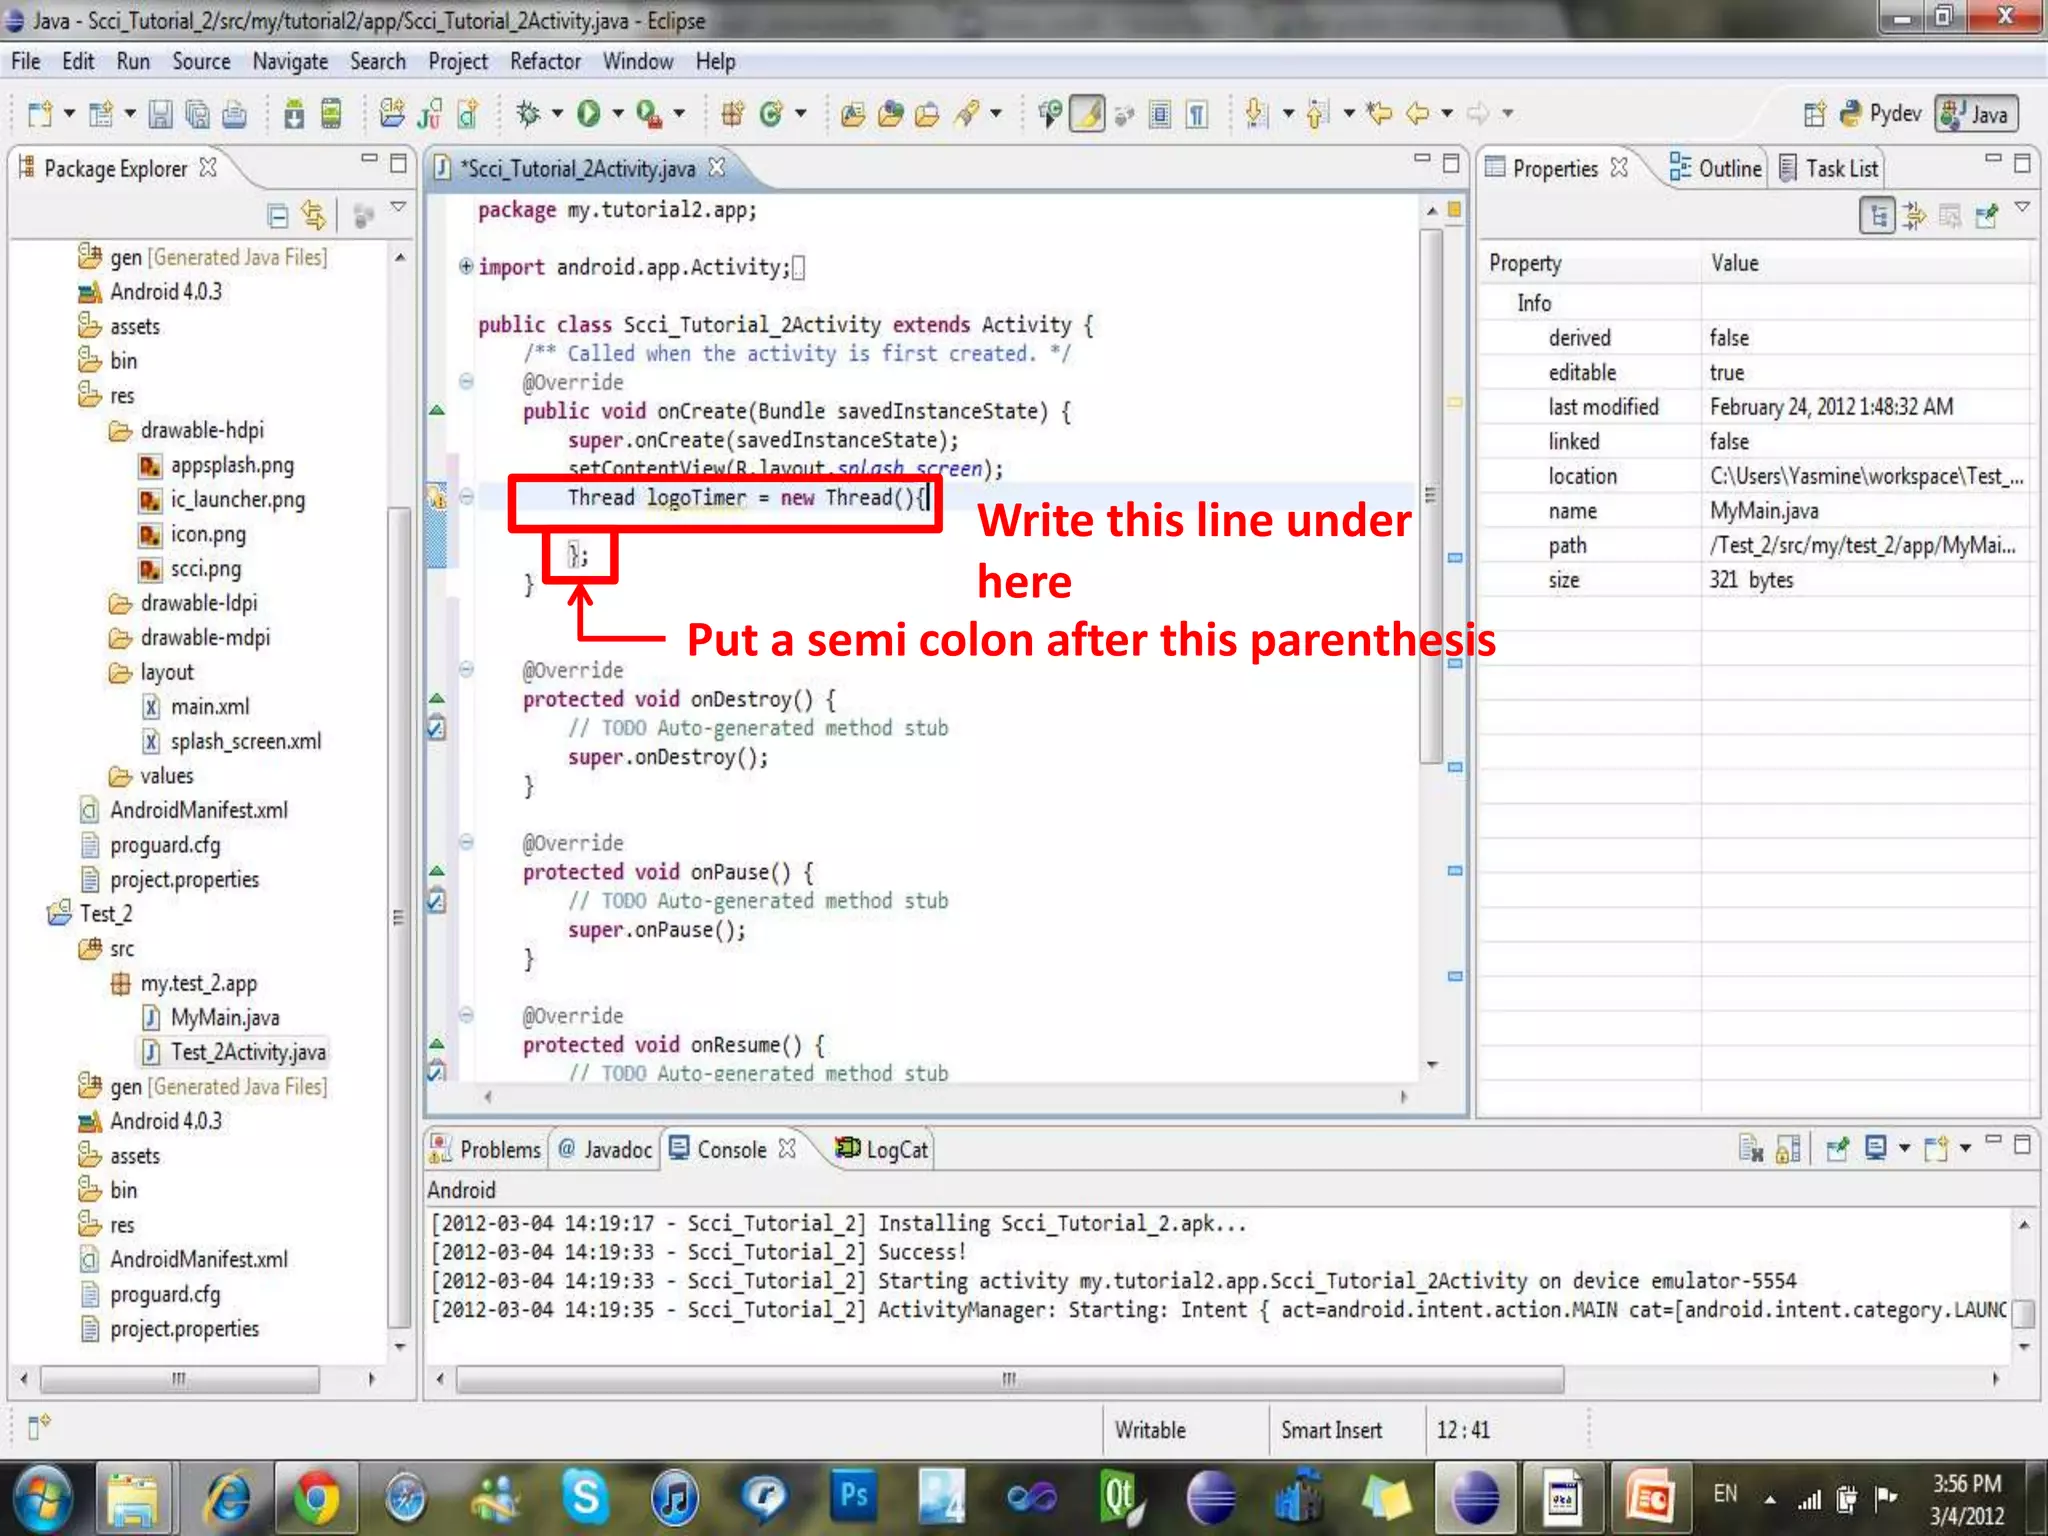The width and height of the screenshot is (2048, 1536).
Task: Open Photoshop from the taskbar
Action: click(x=853, y=1498)
